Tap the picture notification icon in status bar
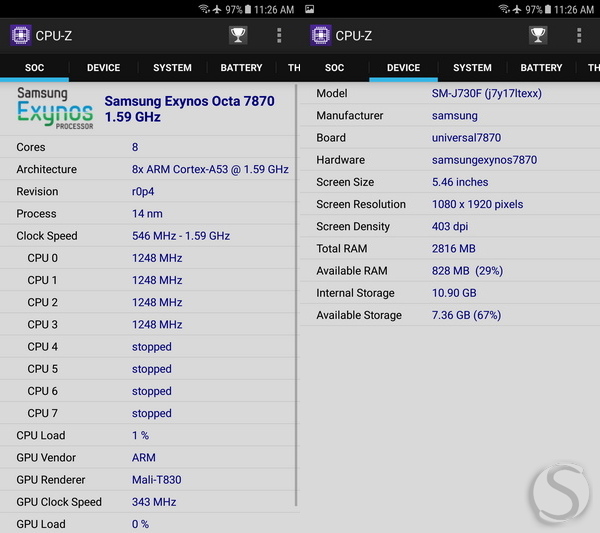 (309, 9)
